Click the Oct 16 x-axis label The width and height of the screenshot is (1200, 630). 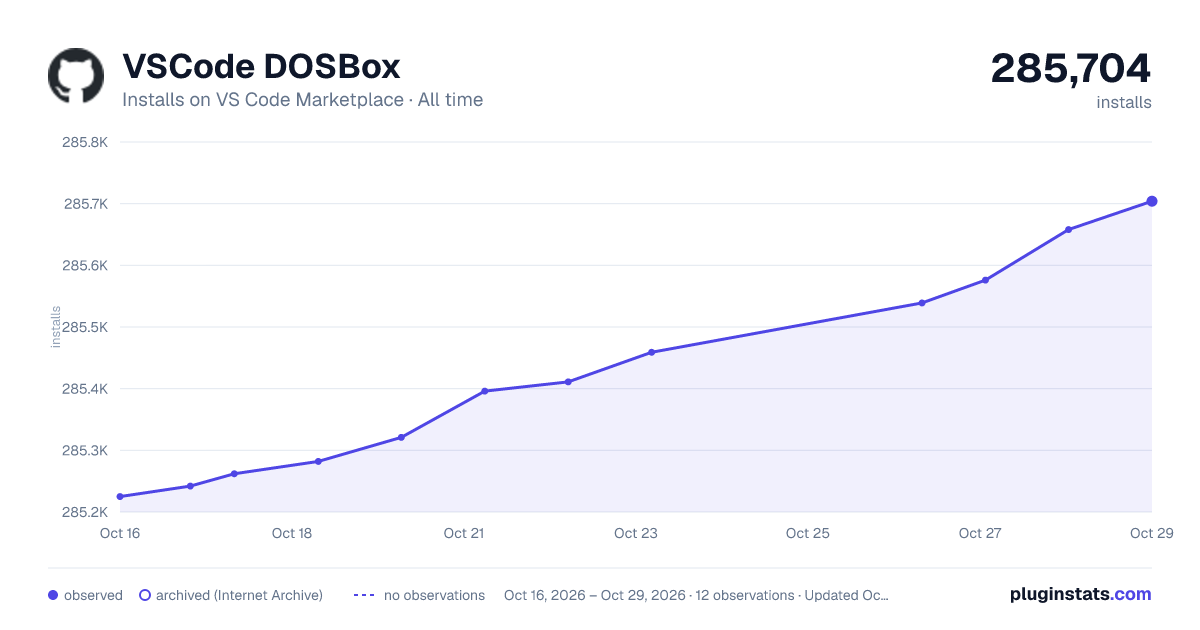click(x=120, y=533)
